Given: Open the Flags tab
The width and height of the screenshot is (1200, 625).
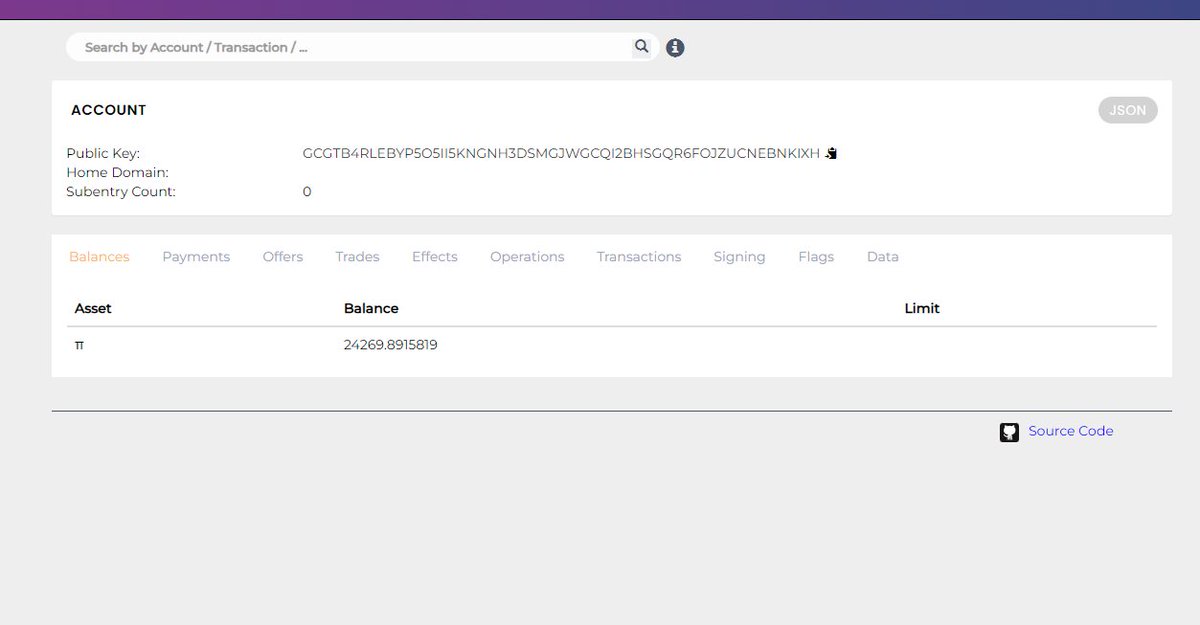Looking at the screenshot, I should (x=816, y=257).
